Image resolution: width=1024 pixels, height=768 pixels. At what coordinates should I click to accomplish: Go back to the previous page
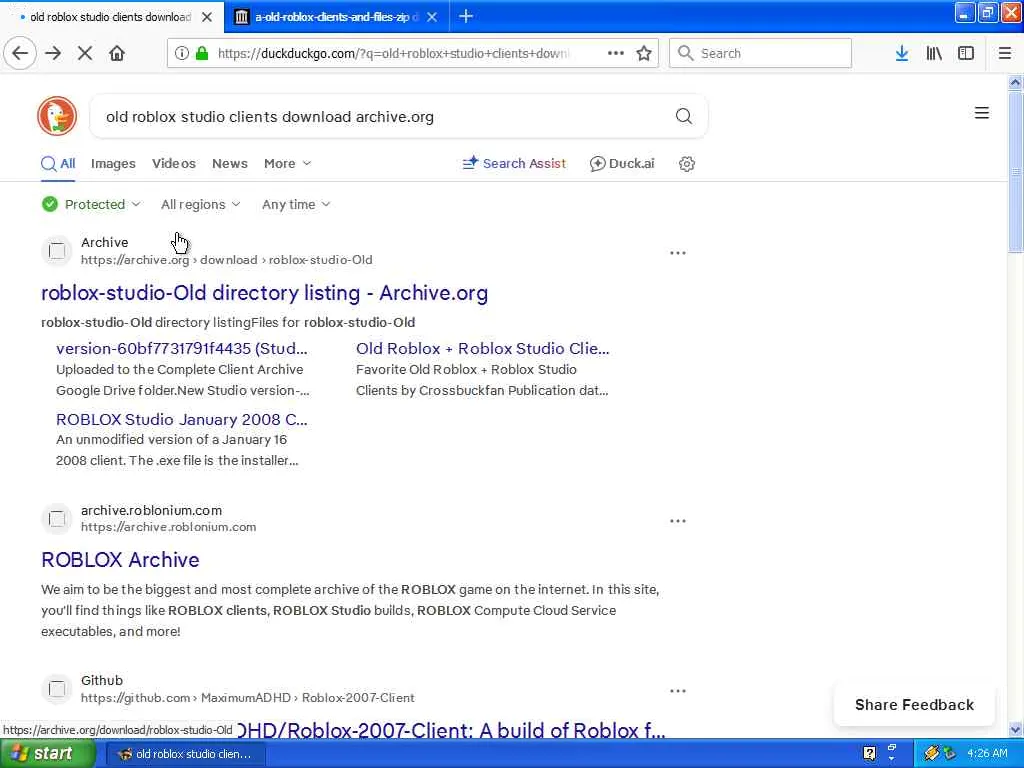click(x=20, y=53)
